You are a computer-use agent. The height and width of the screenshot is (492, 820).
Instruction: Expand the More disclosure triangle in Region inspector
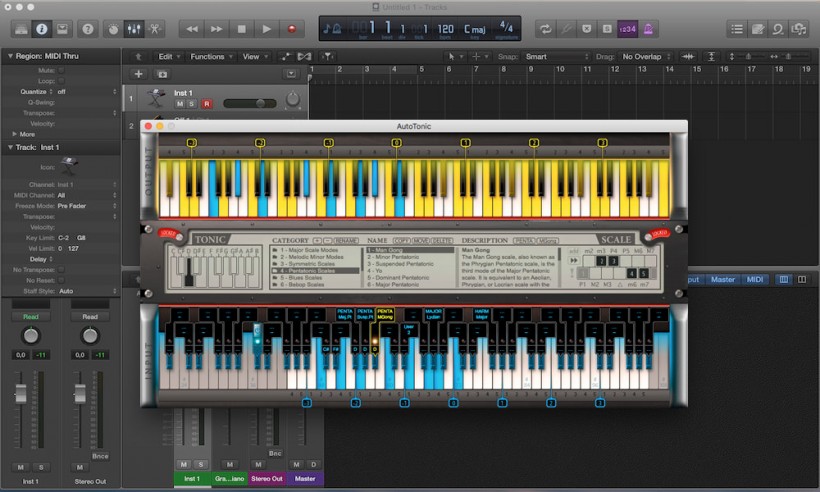coord(14,133)
